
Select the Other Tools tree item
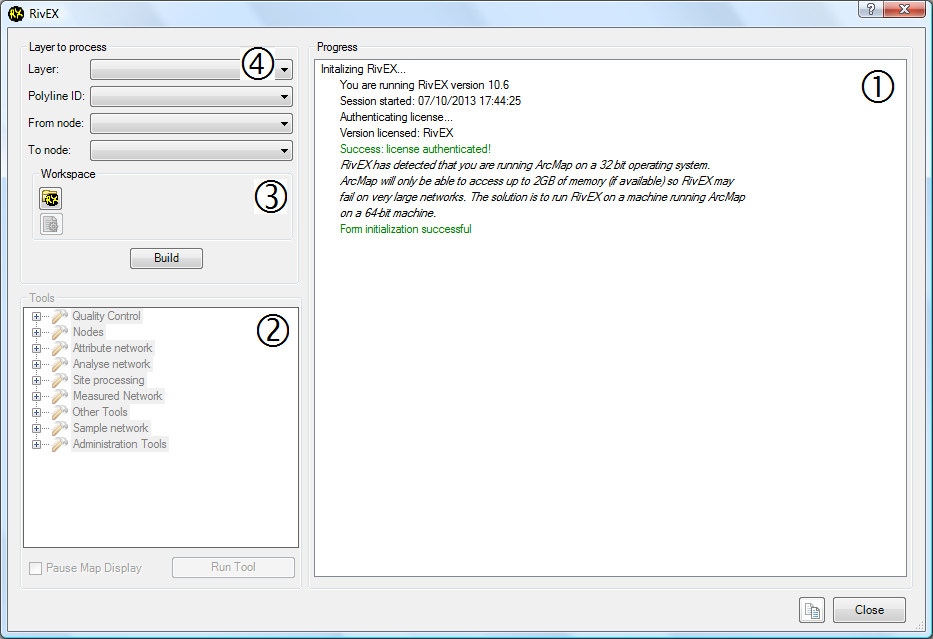click(100, 412)
